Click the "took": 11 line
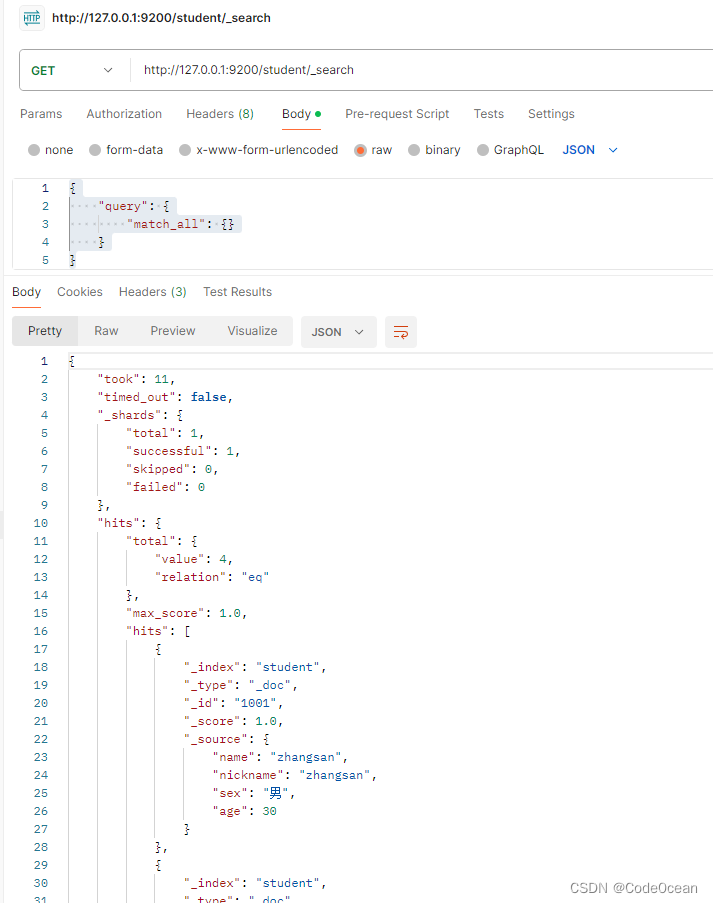 pos(136,380)
